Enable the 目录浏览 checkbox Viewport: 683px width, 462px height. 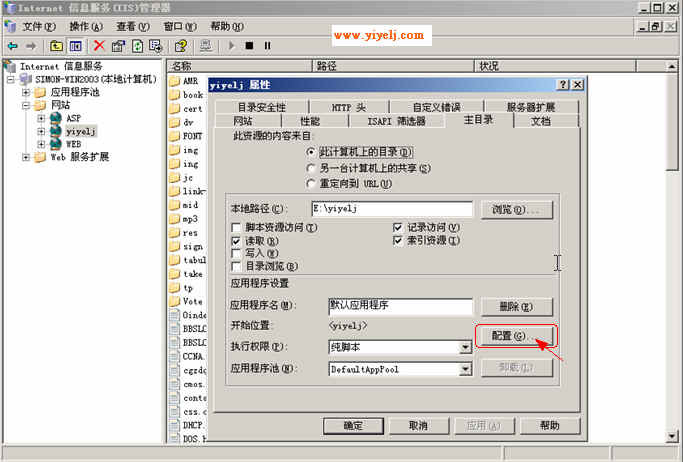236,266
